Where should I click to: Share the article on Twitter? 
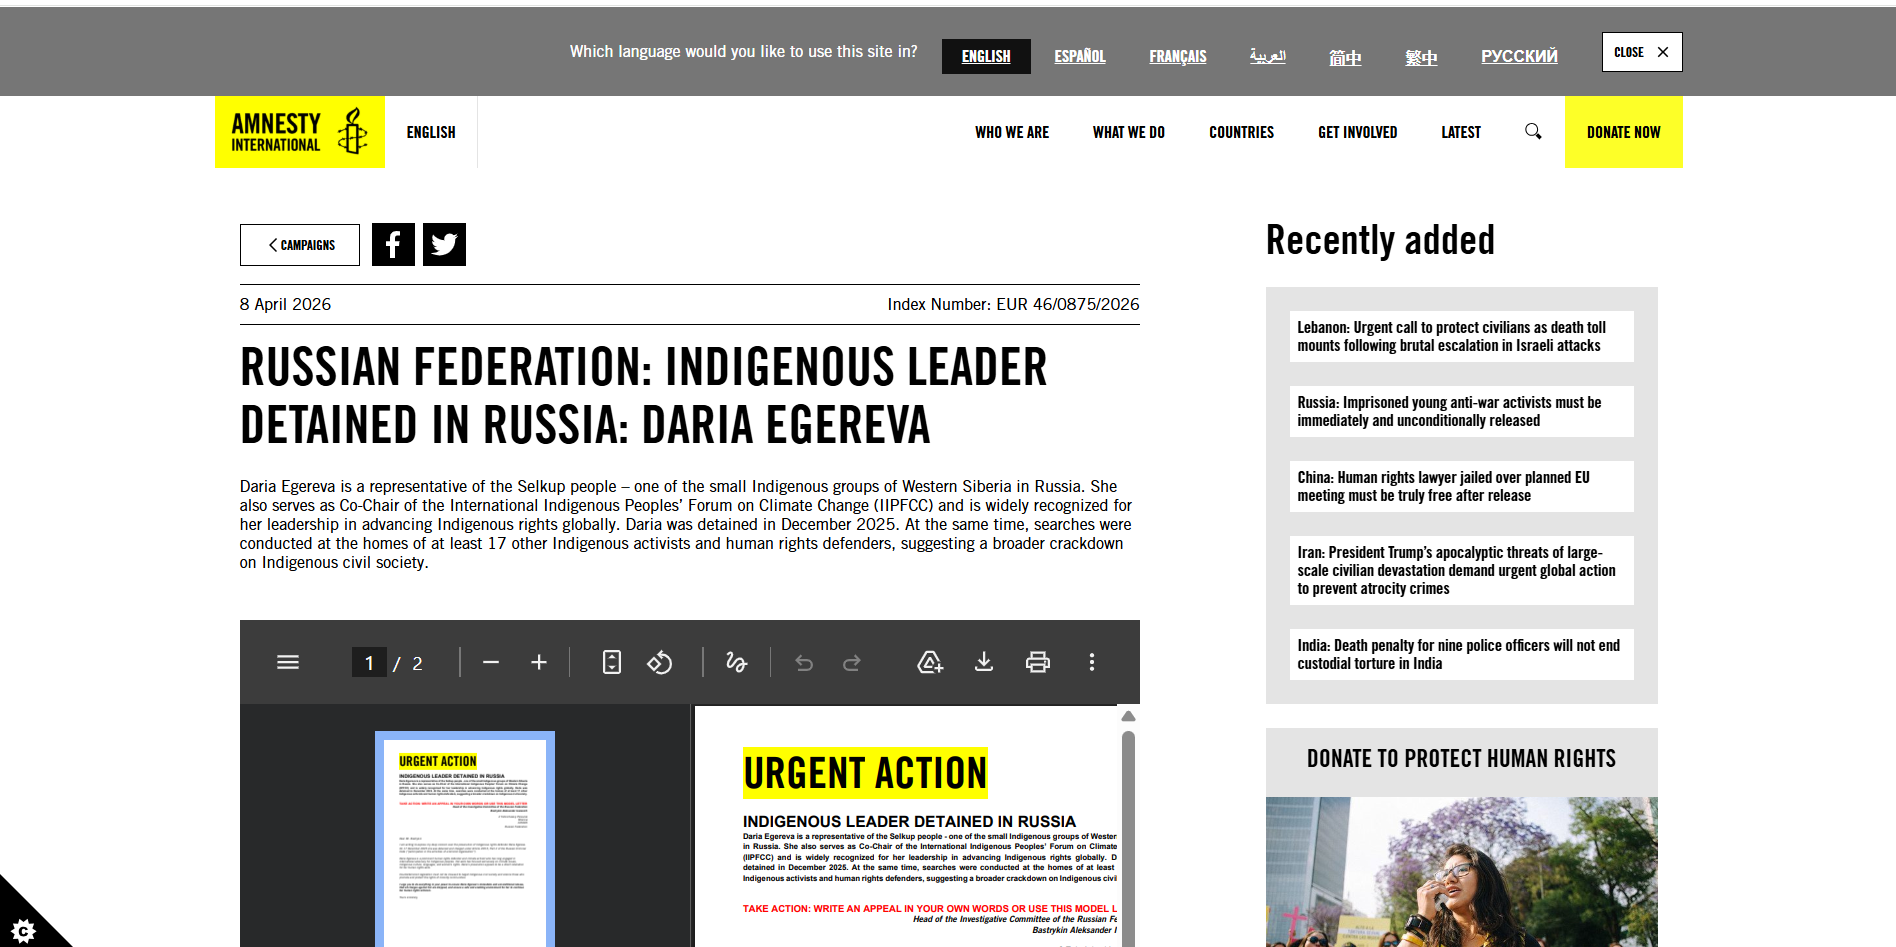(x=444, y=245)
